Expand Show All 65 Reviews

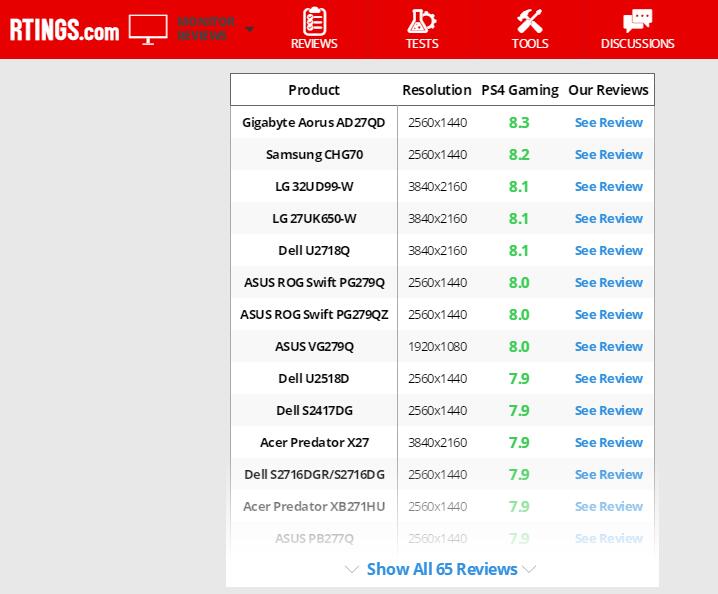(x=442, y=569)
